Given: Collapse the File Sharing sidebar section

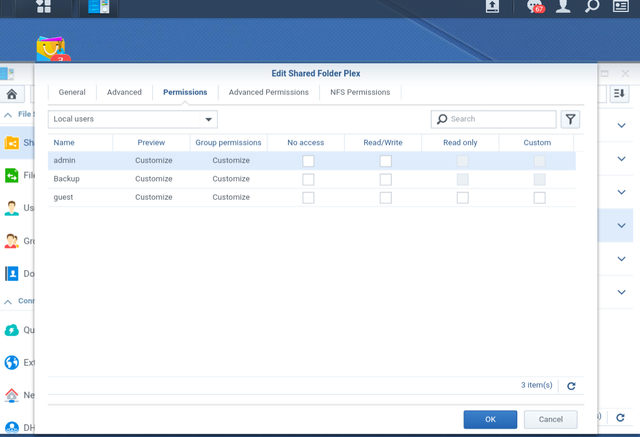Looking at the screenshot, I should pyautogui.click(x=8, y=115).
